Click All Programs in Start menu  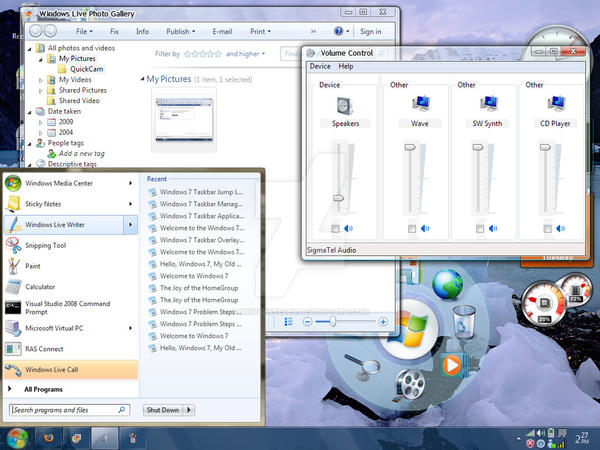[x=43, y=389]
